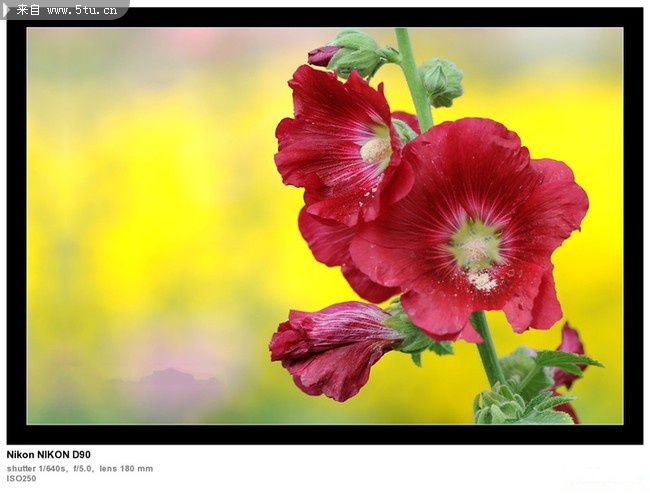Select the Nikon NIKON D90 camera title

click(48, 455)
